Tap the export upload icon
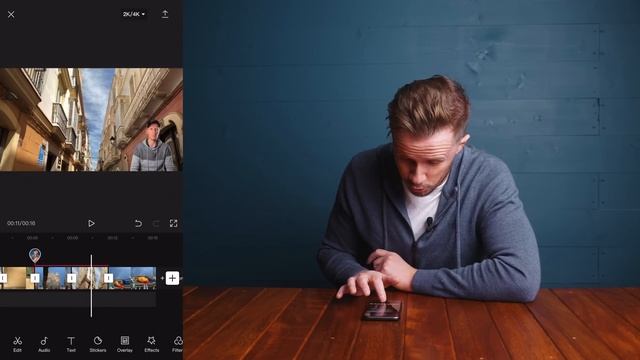The image size is (640, 360). tap(165, 14)
